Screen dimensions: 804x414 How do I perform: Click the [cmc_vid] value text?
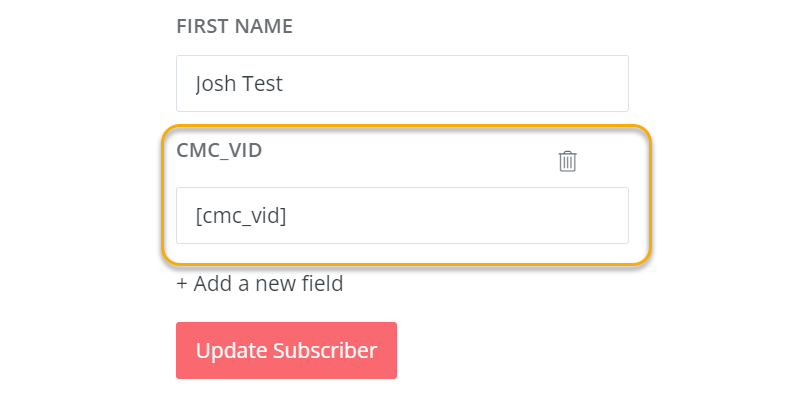(241, 215)
